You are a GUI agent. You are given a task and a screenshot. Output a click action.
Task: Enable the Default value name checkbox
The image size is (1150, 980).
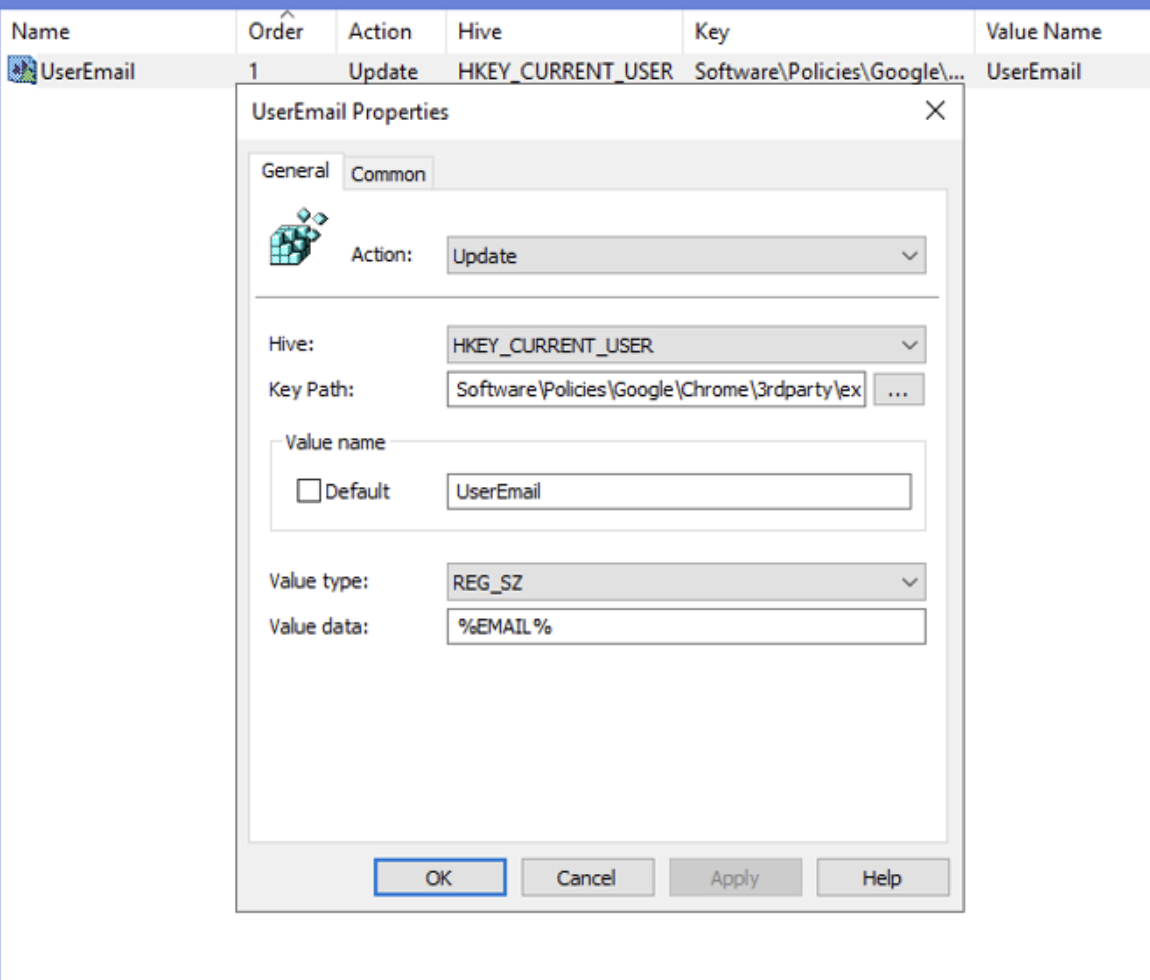coord(310,491)
